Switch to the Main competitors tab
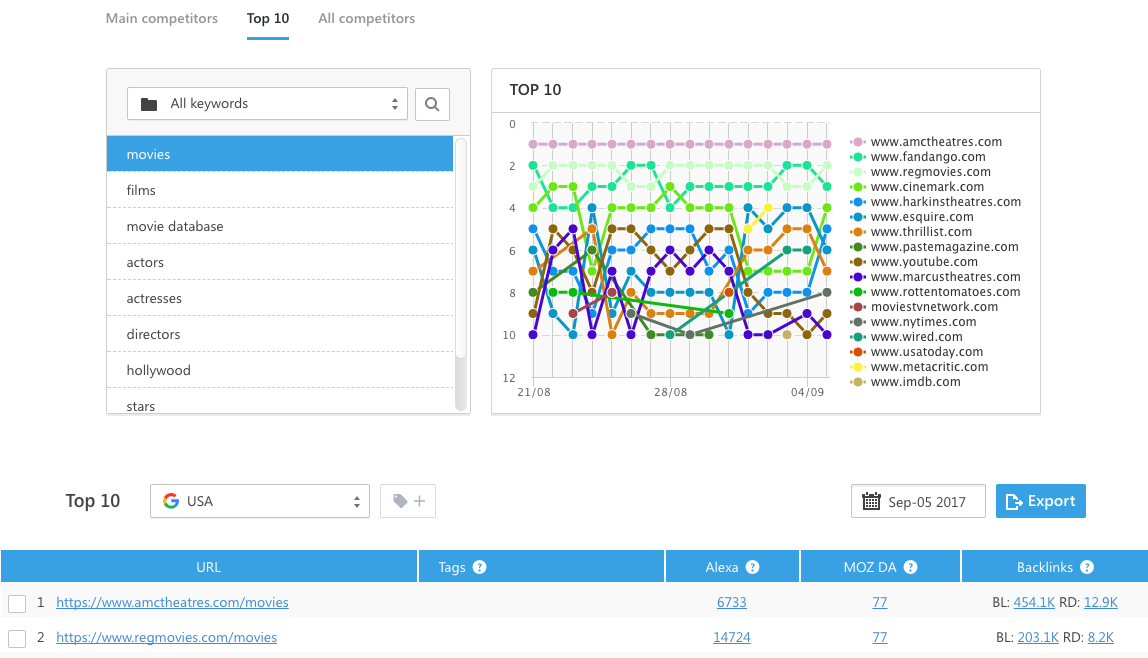The image size is (1148, 658). [162, 18]
